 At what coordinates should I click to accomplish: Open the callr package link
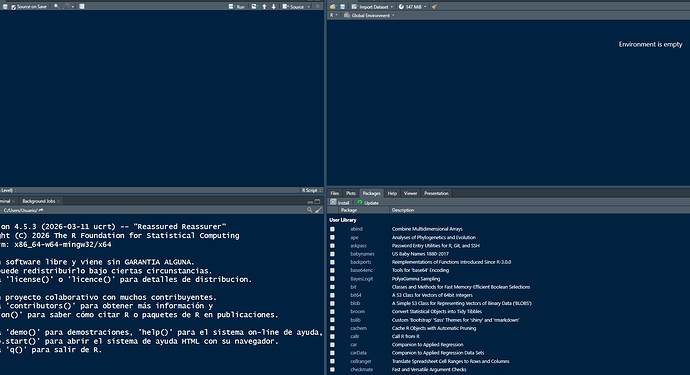[x=355, y=336]
